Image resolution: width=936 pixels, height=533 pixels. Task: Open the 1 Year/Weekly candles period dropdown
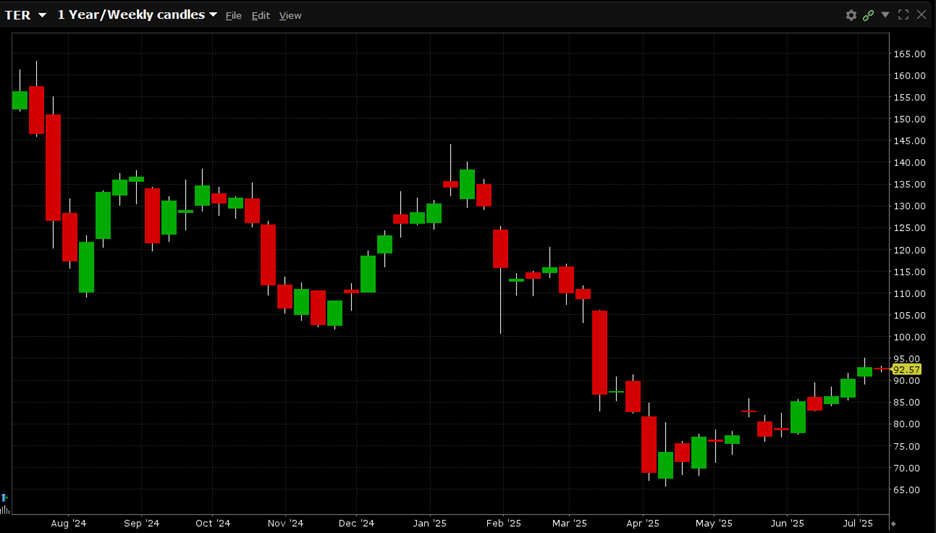137,15
